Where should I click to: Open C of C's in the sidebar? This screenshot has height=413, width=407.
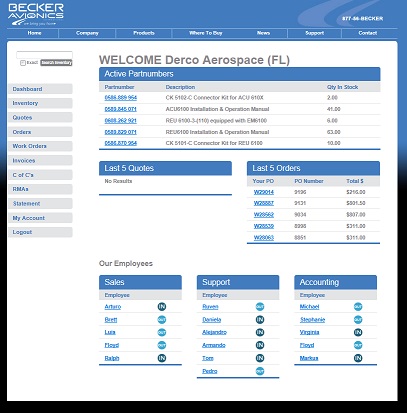pos(40,175)
